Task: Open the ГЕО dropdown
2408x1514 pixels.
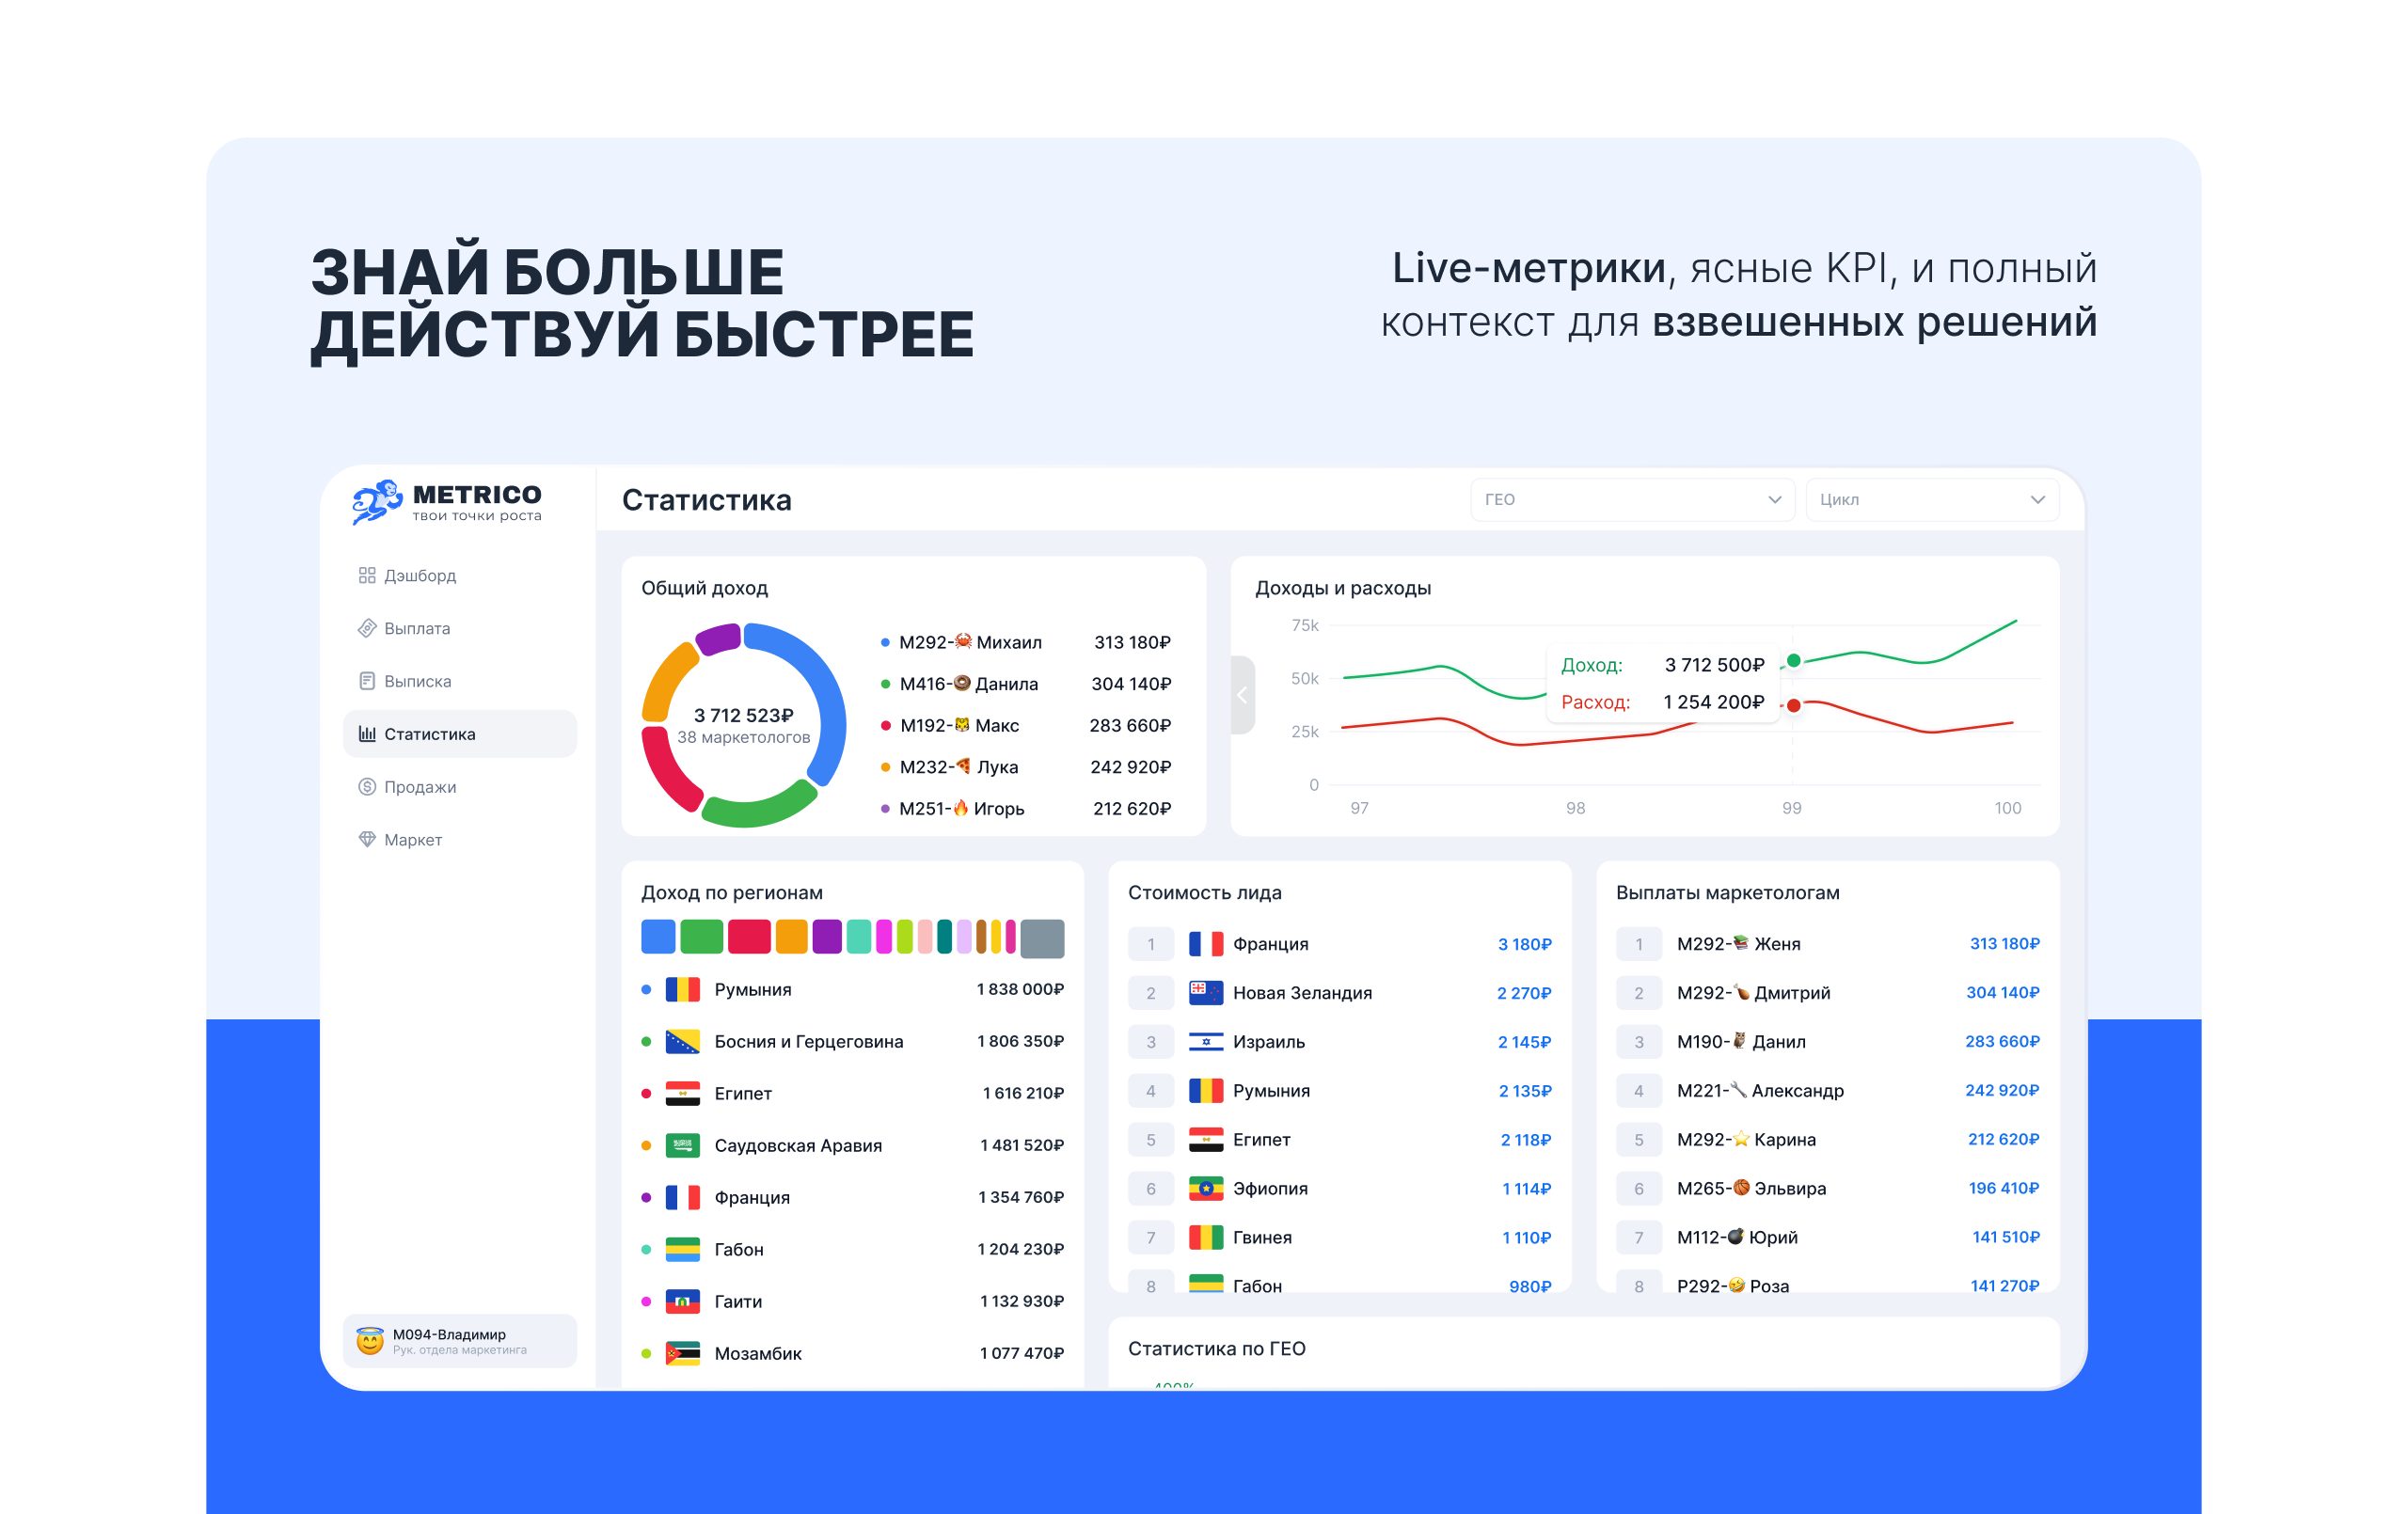Action: click(1631, 499)
